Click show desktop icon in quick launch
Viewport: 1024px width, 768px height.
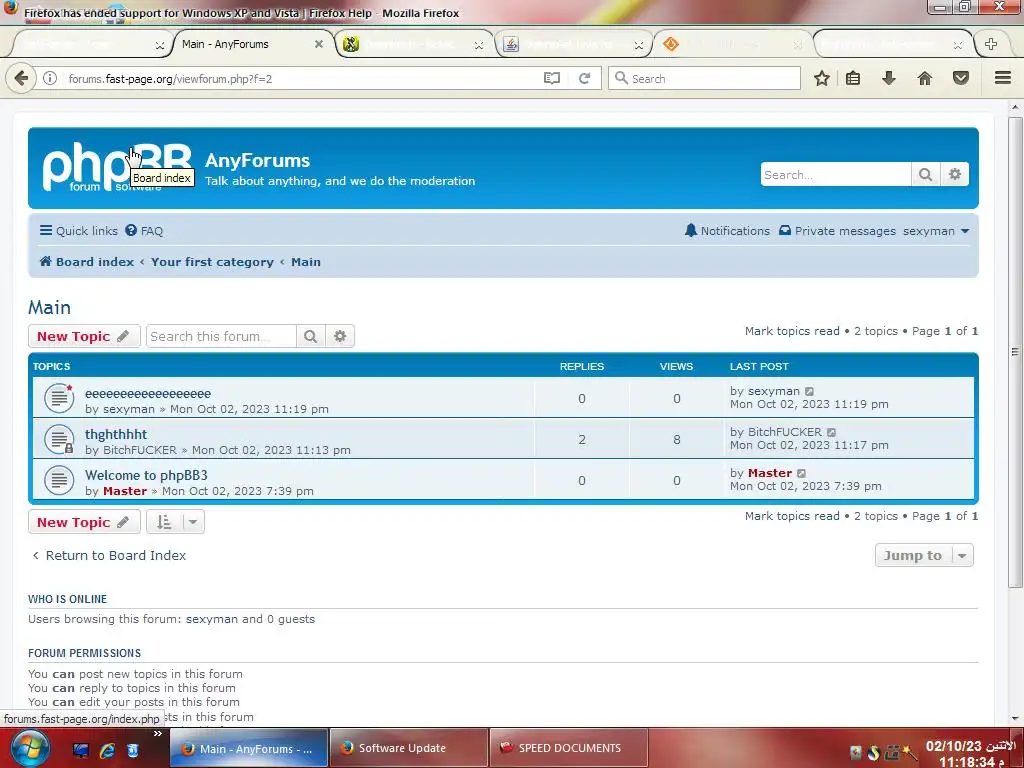pyautogui.click(x=81, y=750)
